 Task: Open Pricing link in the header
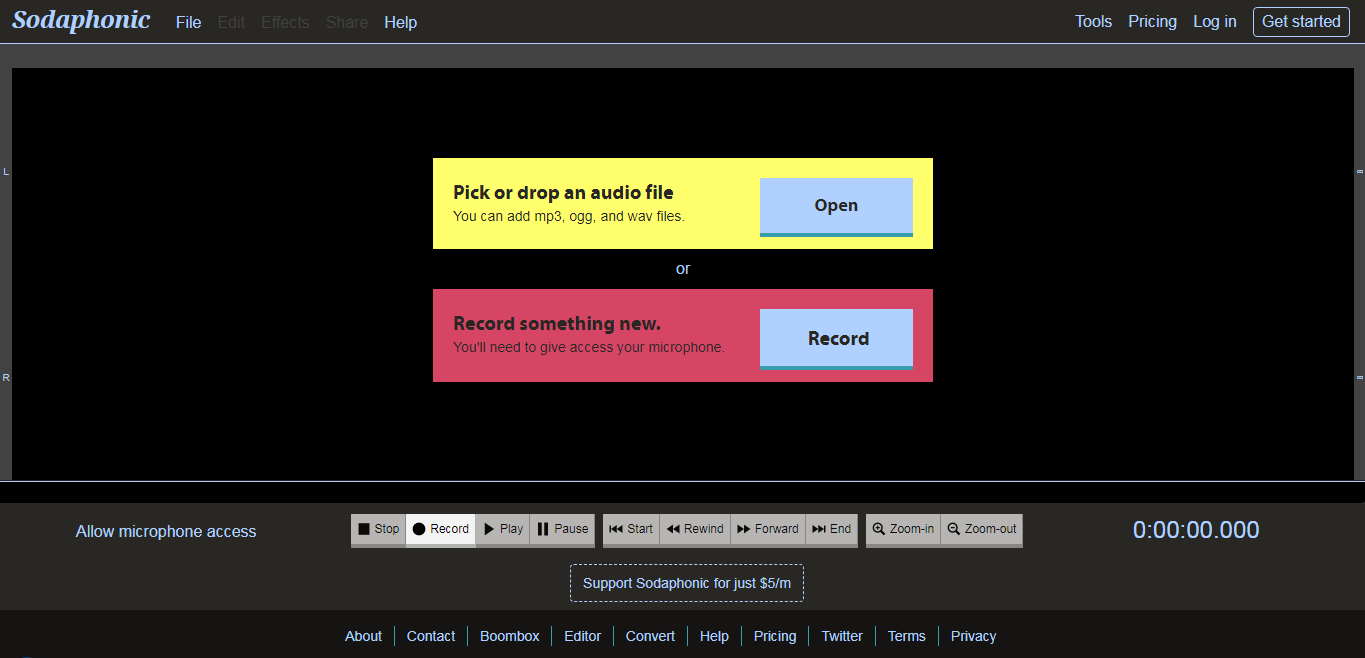pyautogui.click(x=1152, y=21)
